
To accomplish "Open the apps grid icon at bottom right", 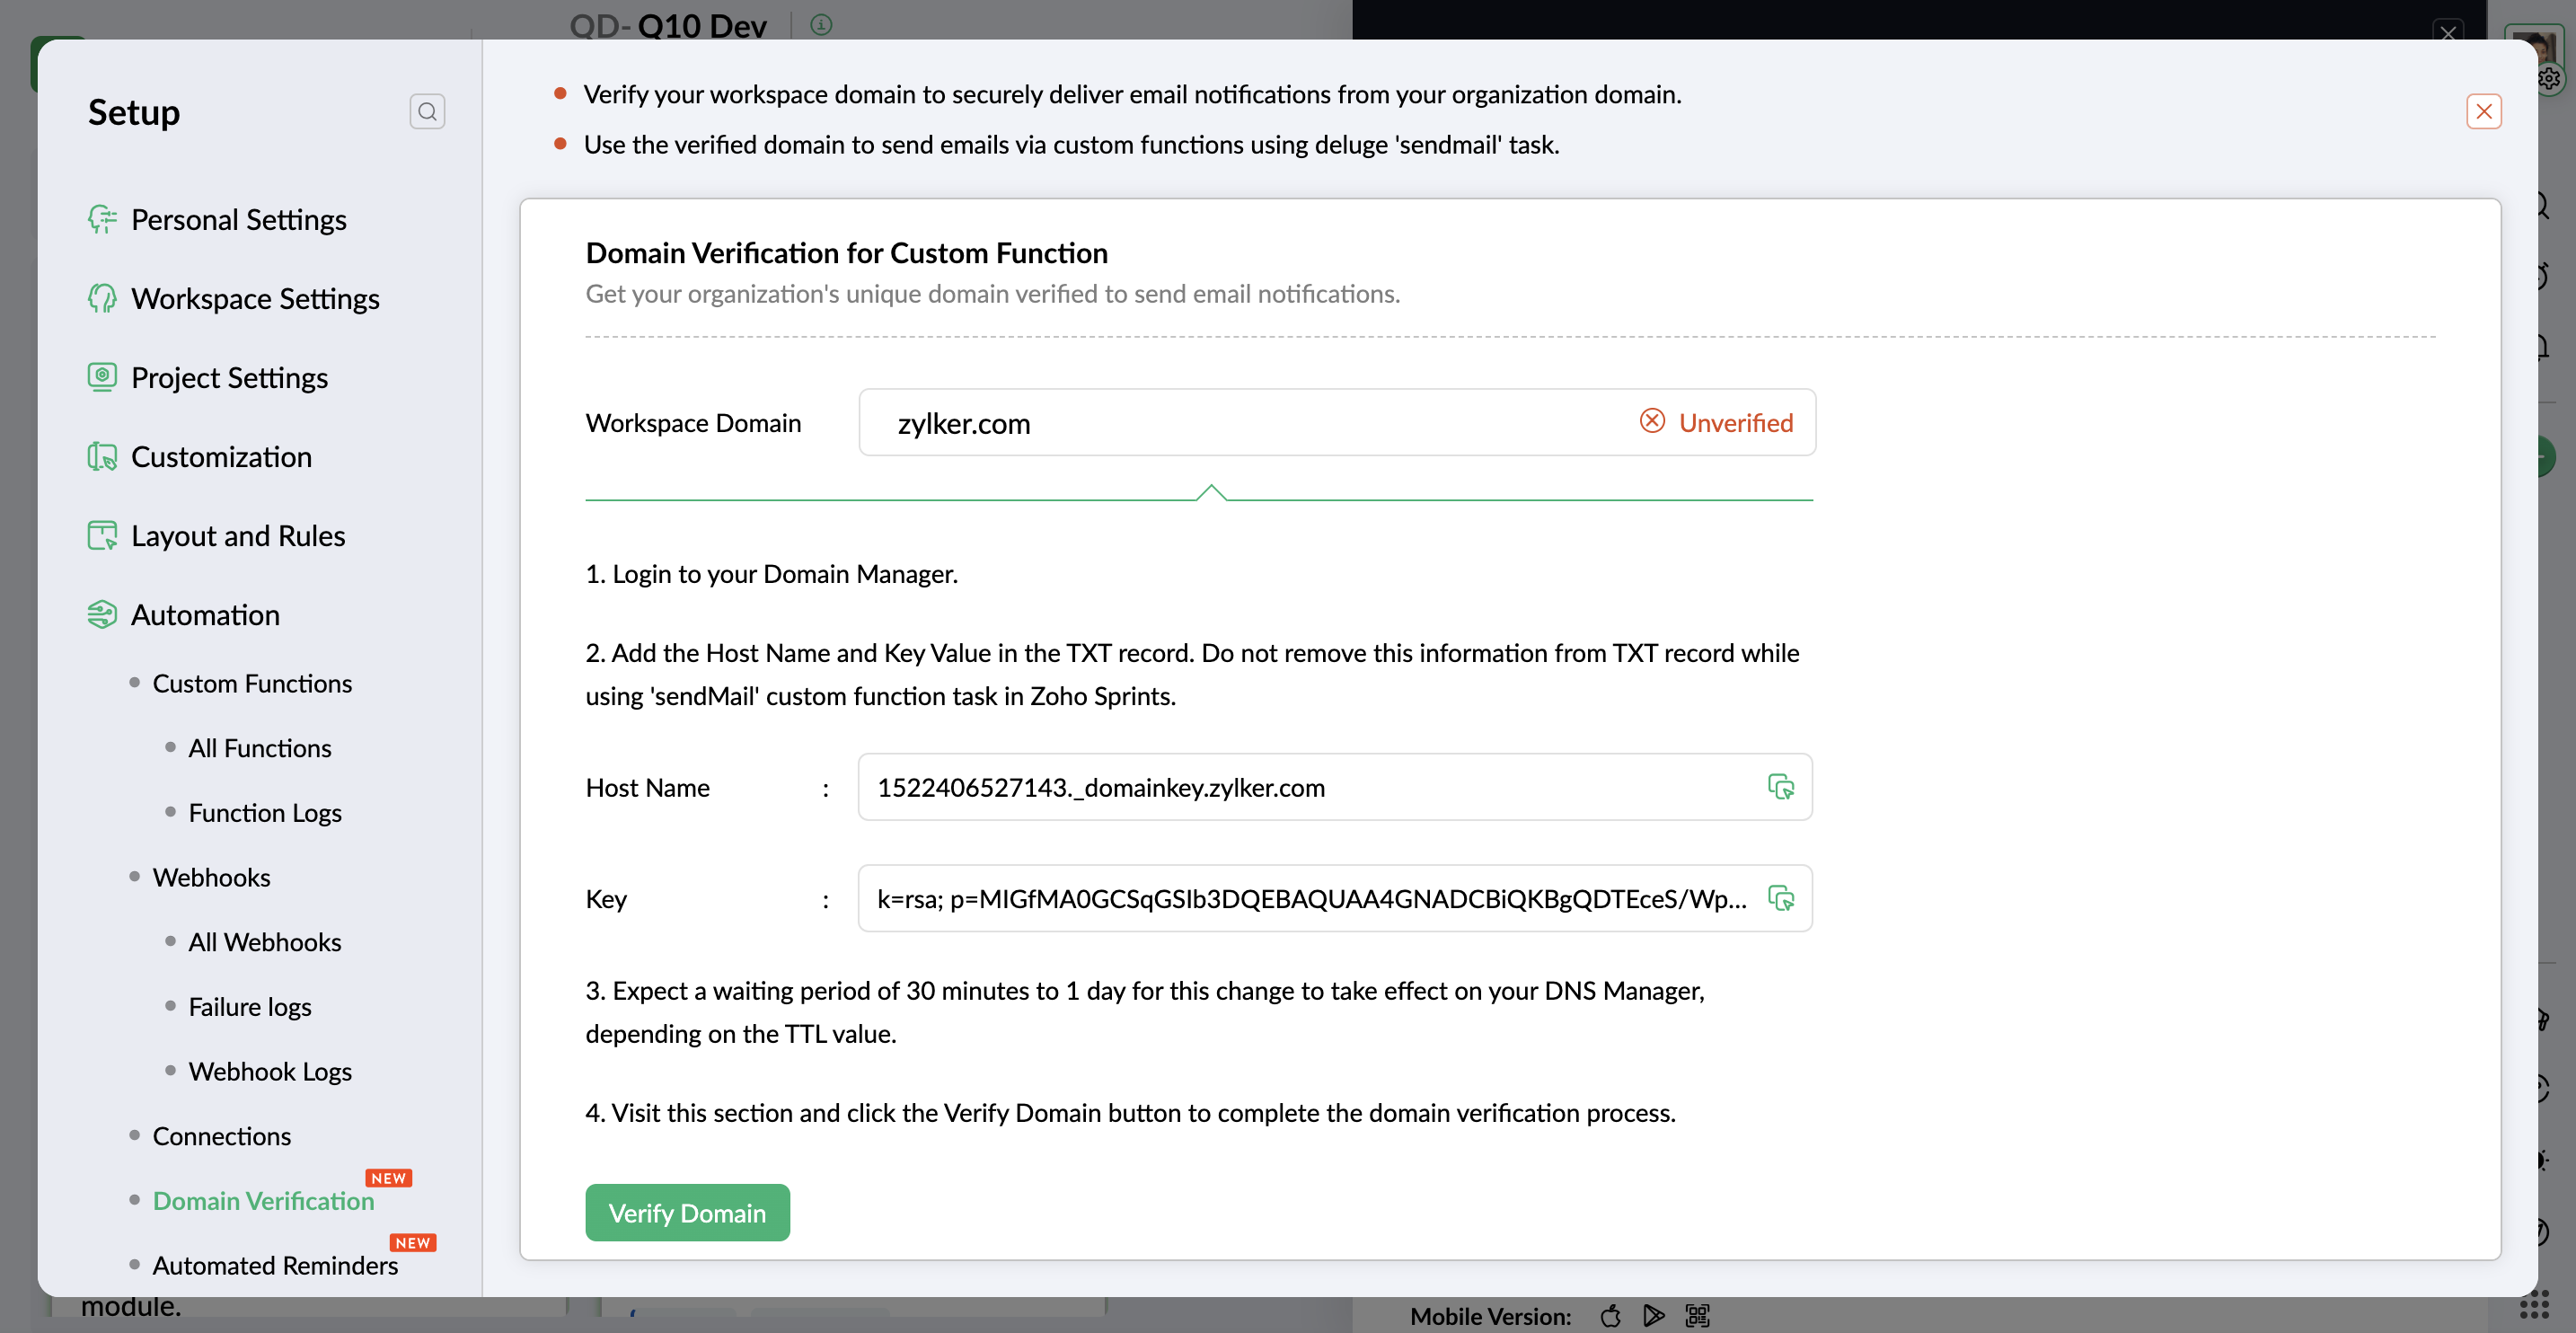I will pyautogui.click(x=2534, y=1305).
